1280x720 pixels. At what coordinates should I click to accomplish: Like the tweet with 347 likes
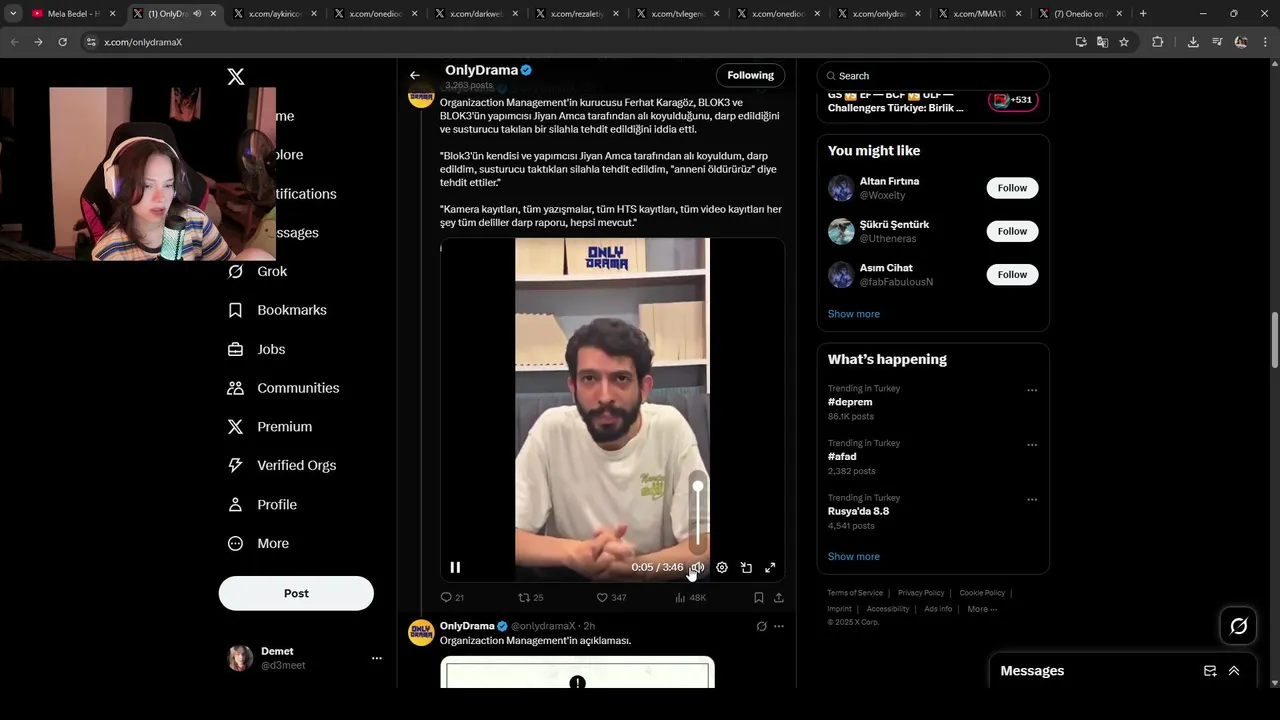(x=611, y=597)
